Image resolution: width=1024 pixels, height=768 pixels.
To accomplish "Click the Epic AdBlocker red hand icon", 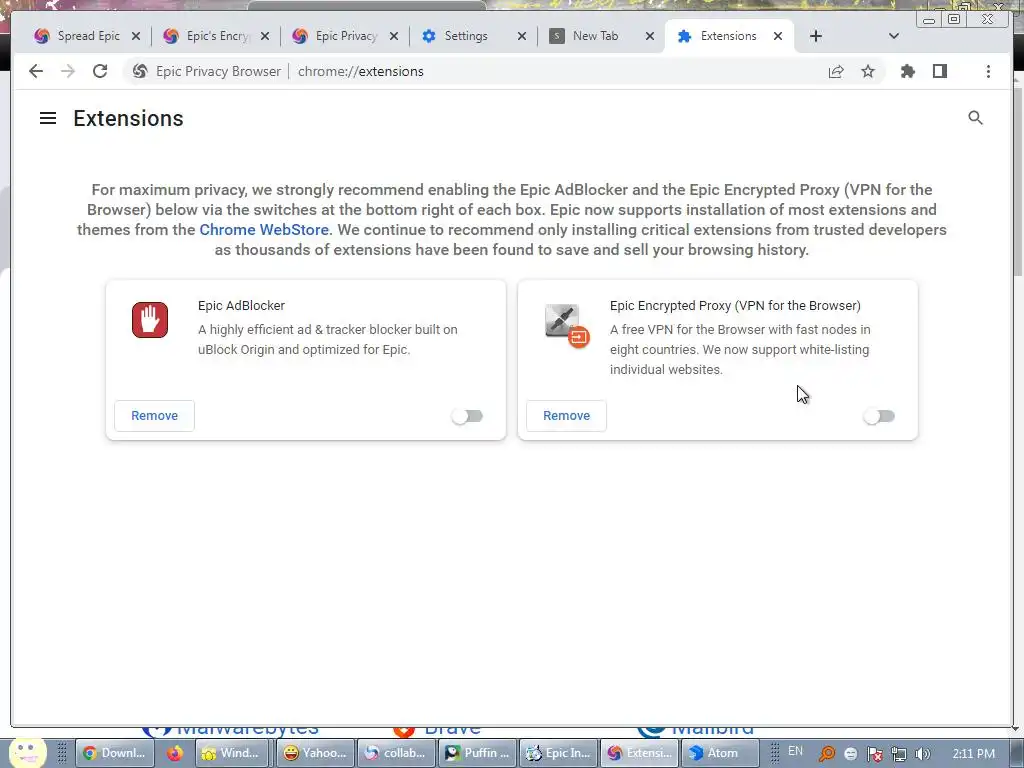I will click(x=150, y=320).
